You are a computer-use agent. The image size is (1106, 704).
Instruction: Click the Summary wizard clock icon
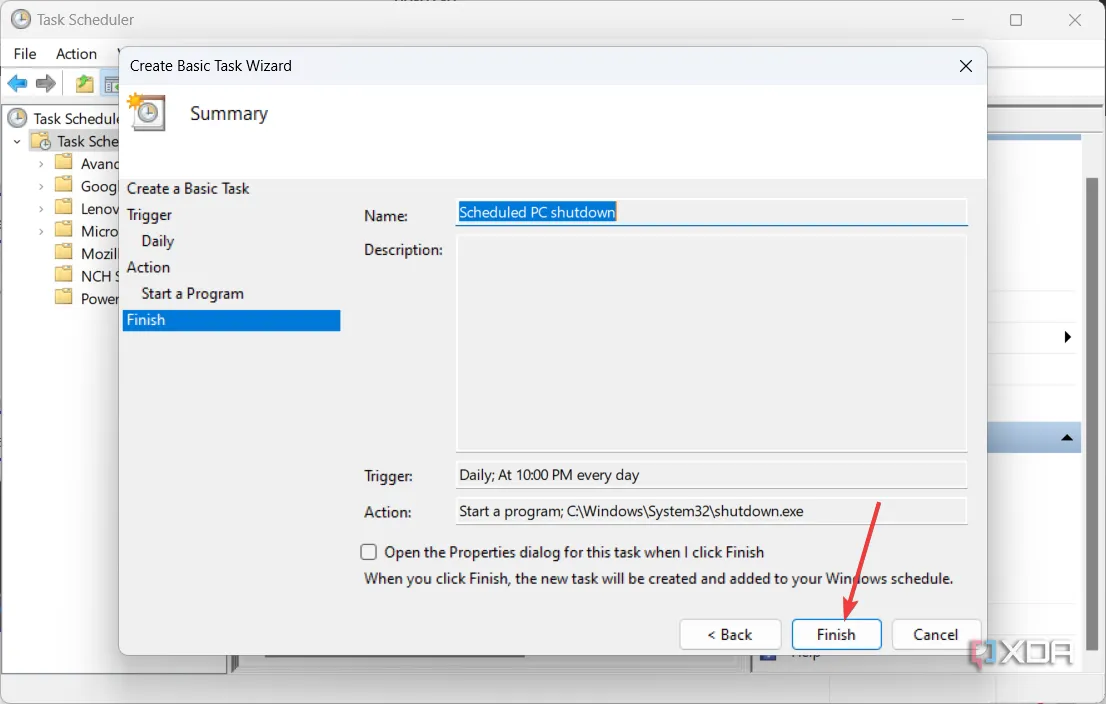tap(147, 113)
